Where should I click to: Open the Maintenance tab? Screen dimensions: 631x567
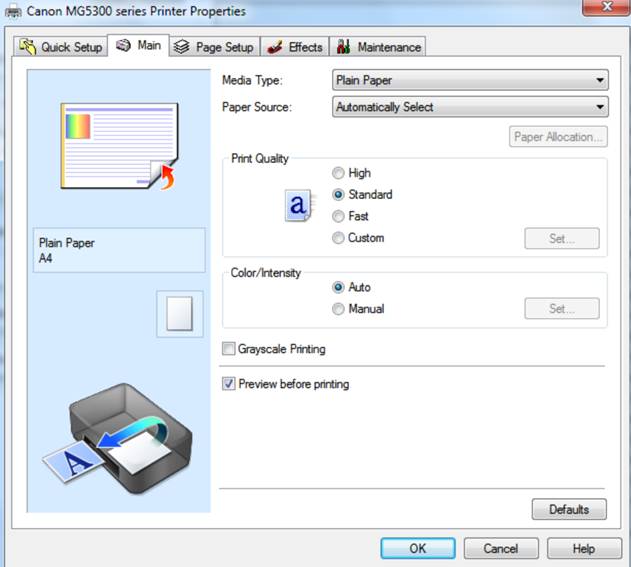point(377,47)
